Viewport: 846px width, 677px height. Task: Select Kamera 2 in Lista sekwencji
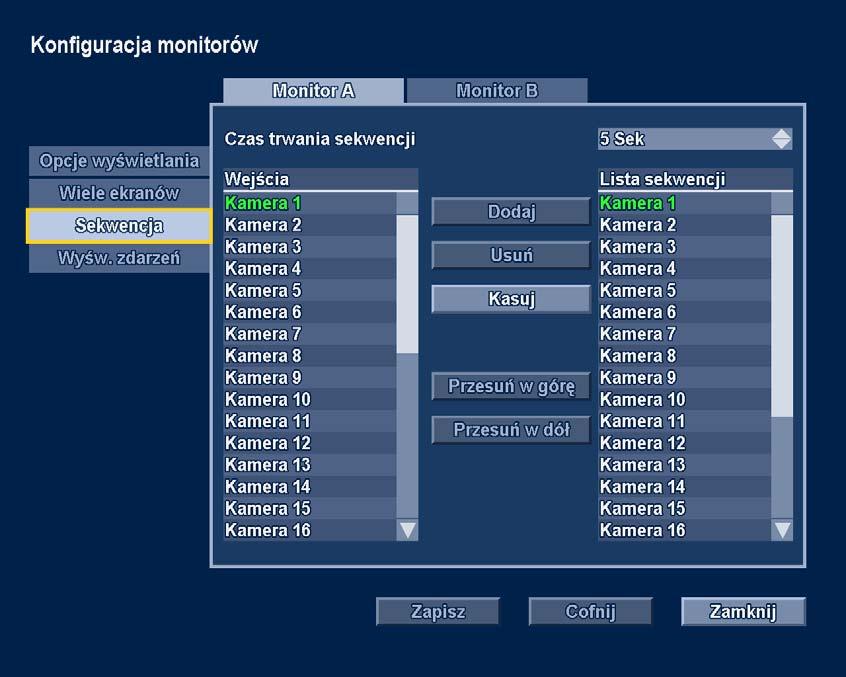(685, 225)
